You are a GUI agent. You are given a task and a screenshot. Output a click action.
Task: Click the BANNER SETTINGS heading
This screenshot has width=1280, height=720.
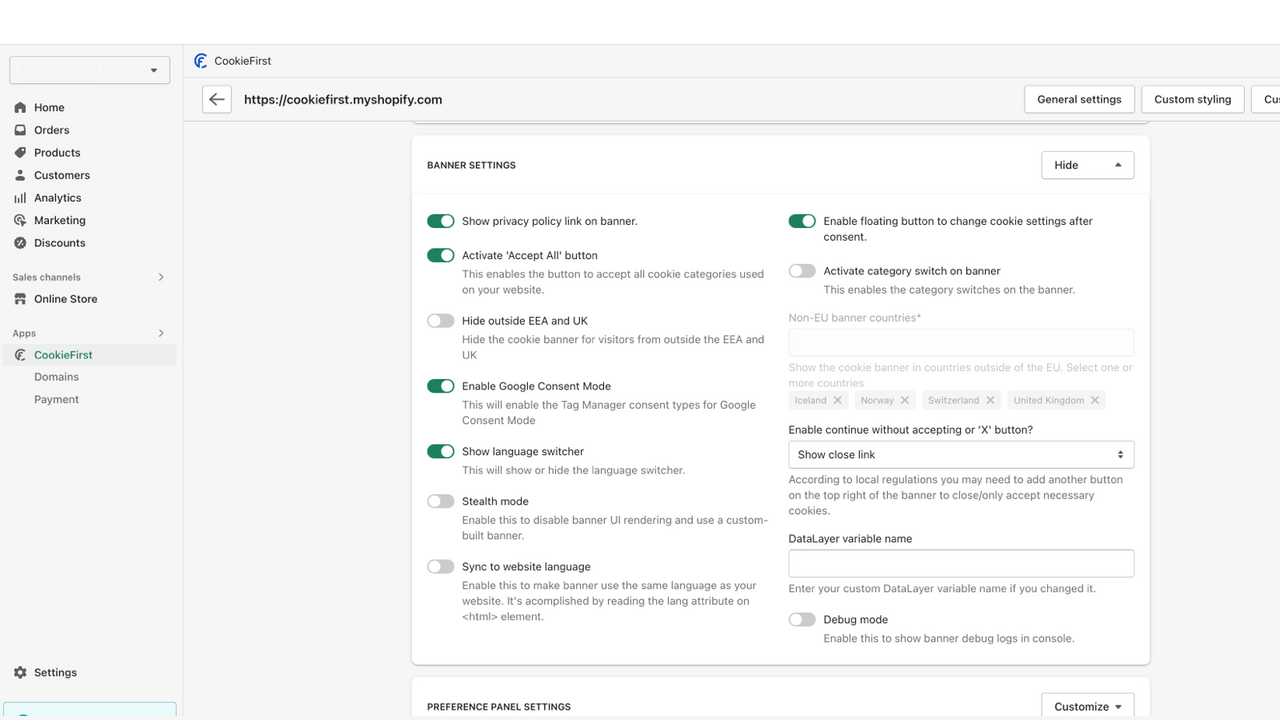click(x=471, y=165)
